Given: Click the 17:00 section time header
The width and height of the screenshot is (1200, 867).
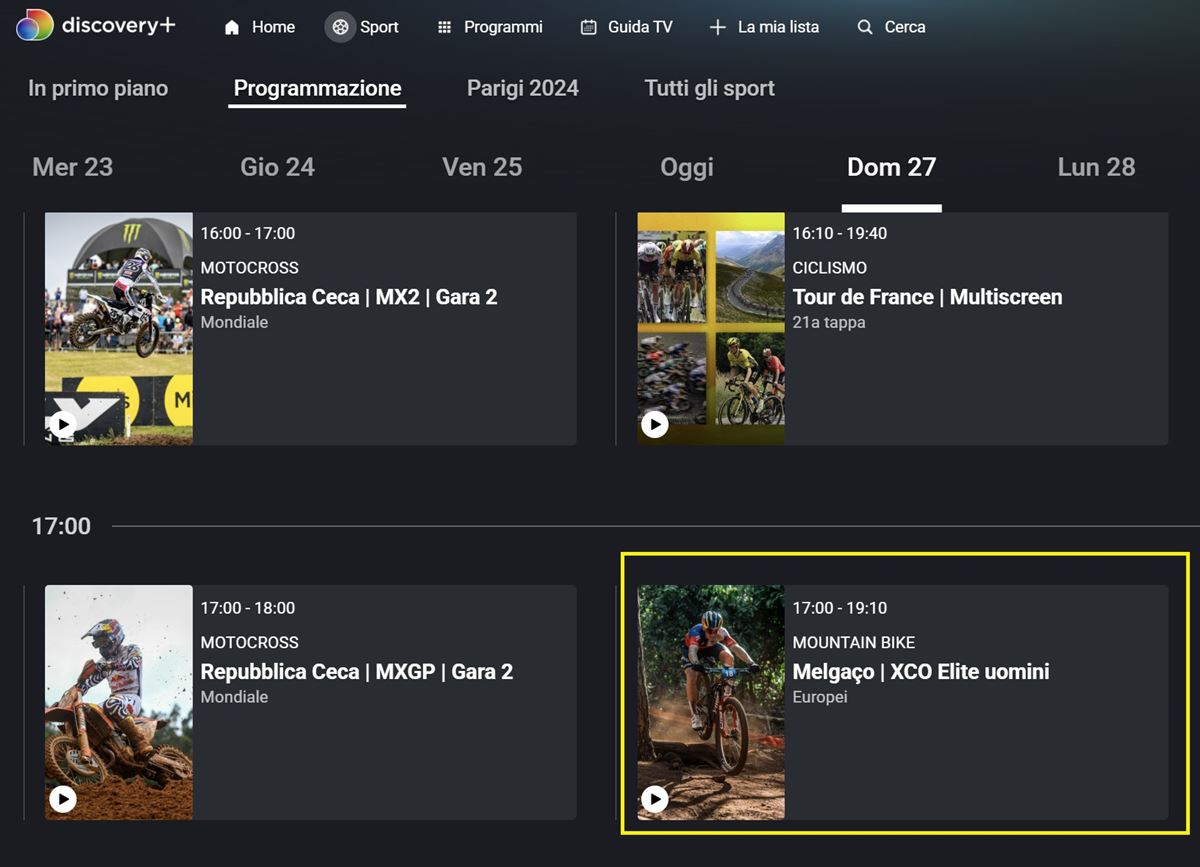Looking at the screenshot, I should 61,526.
